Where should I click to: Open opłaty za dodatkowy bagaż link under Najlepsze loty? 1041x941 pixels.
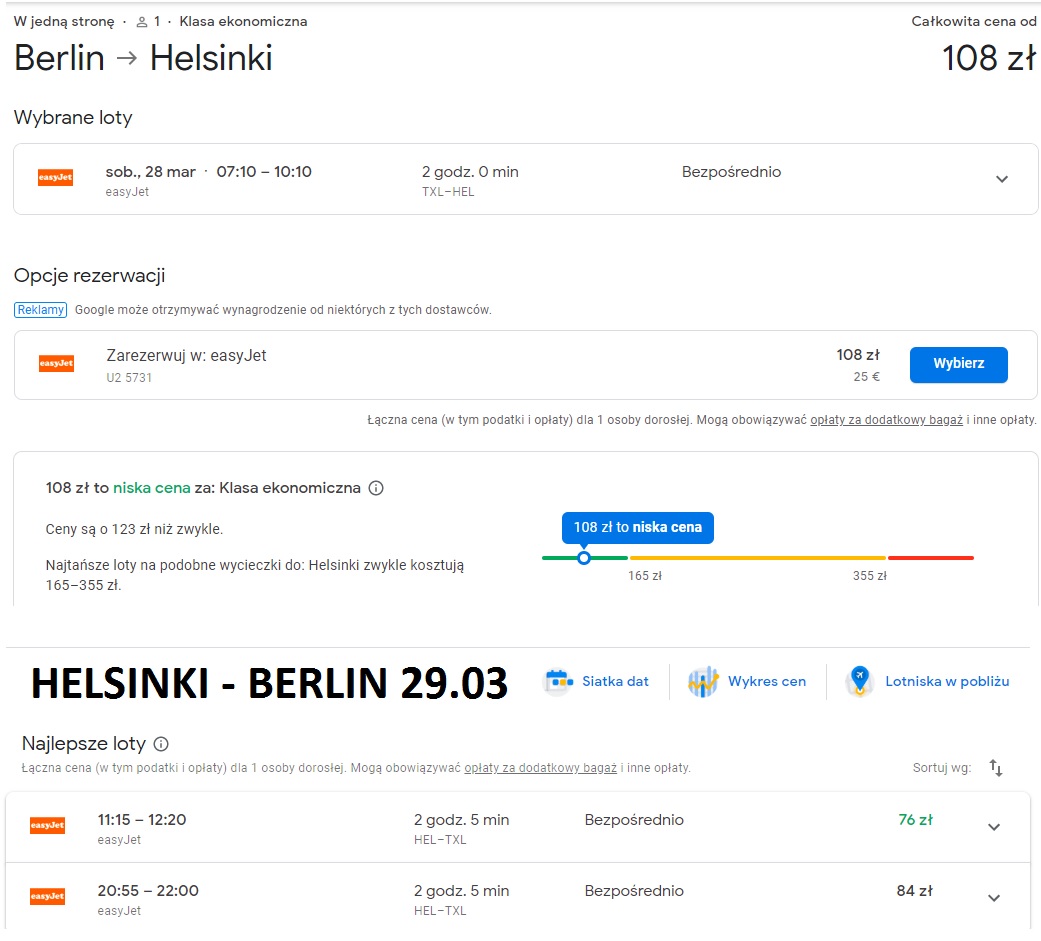pos(540,768)
